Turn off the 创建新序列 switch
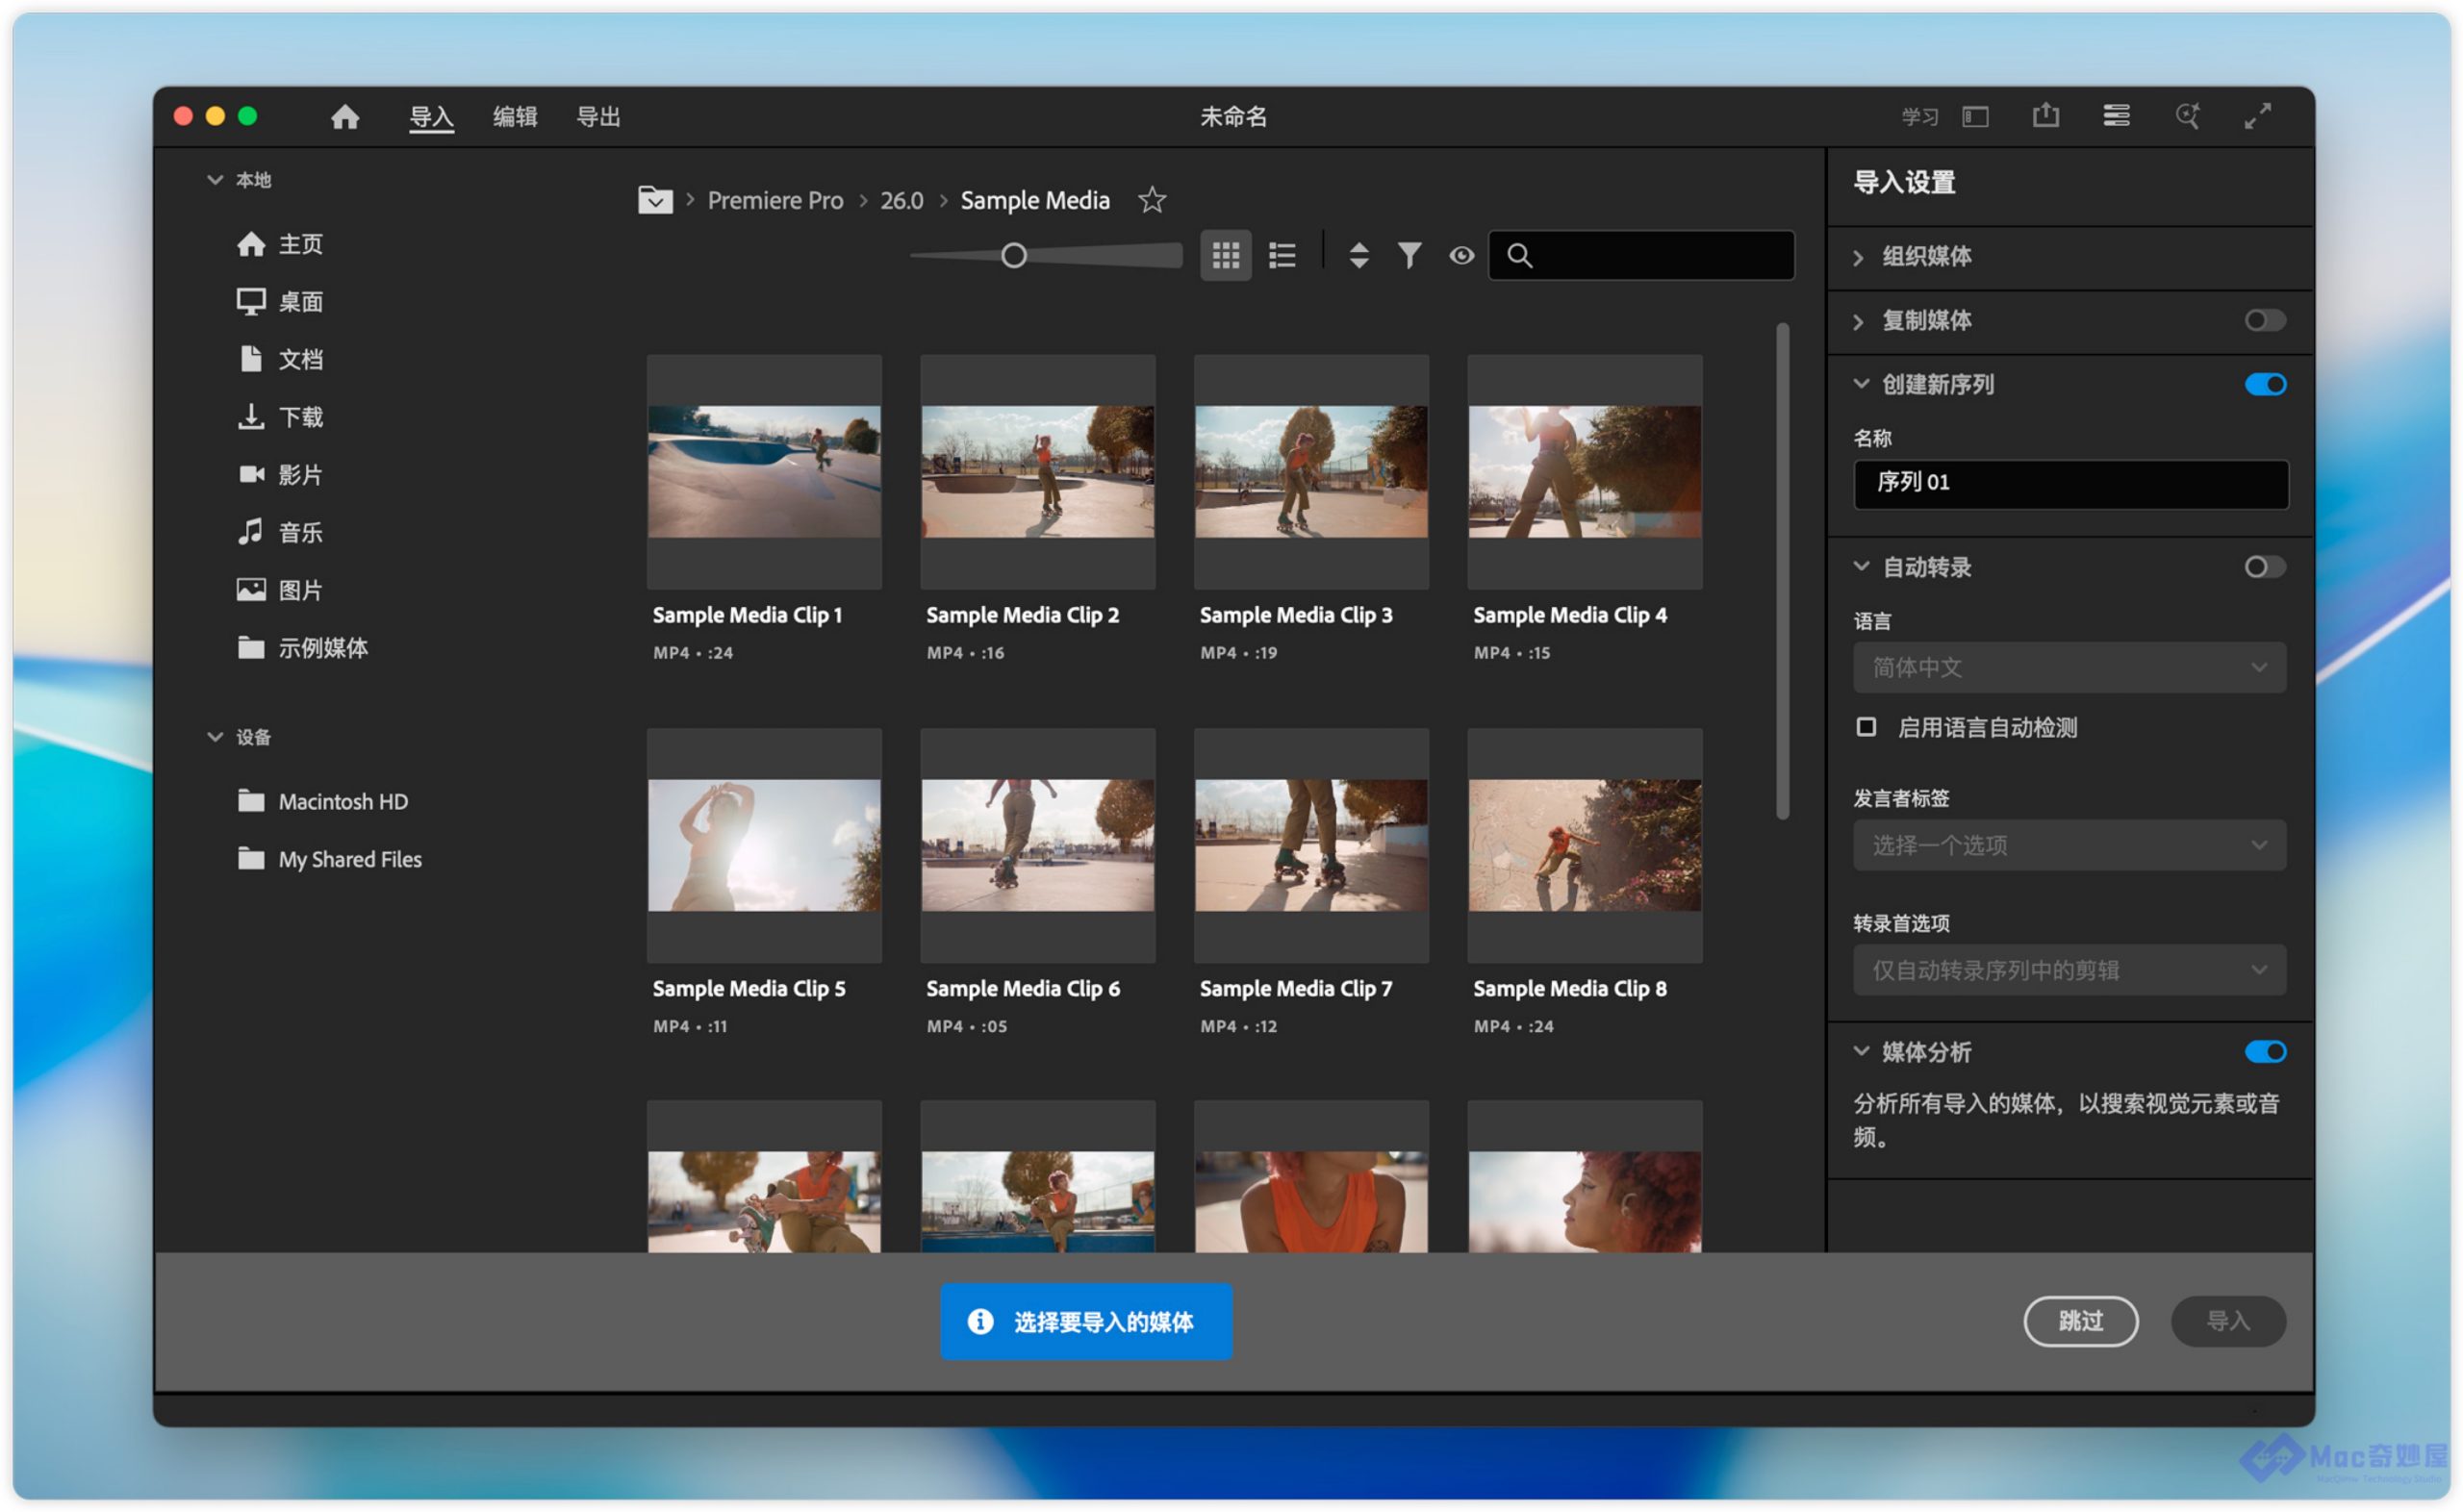 (2264, 385)
